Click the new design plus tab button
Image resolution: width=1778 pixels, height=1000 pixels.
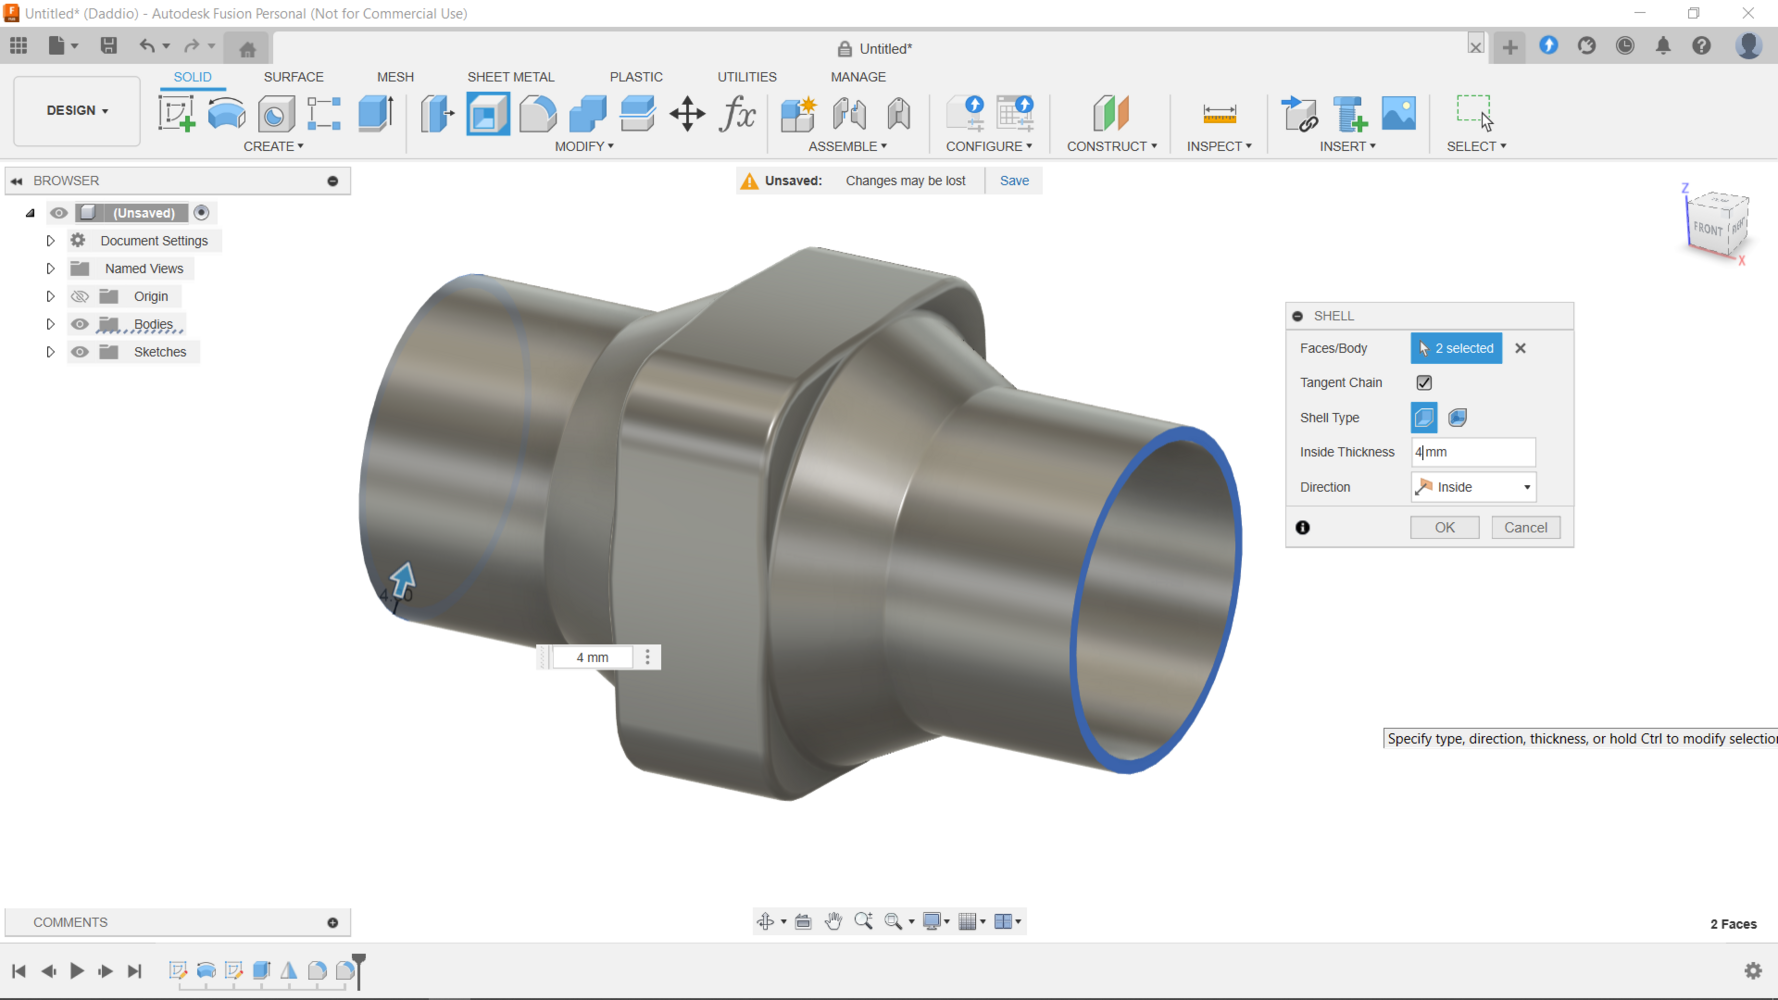tap(1510, 47)
